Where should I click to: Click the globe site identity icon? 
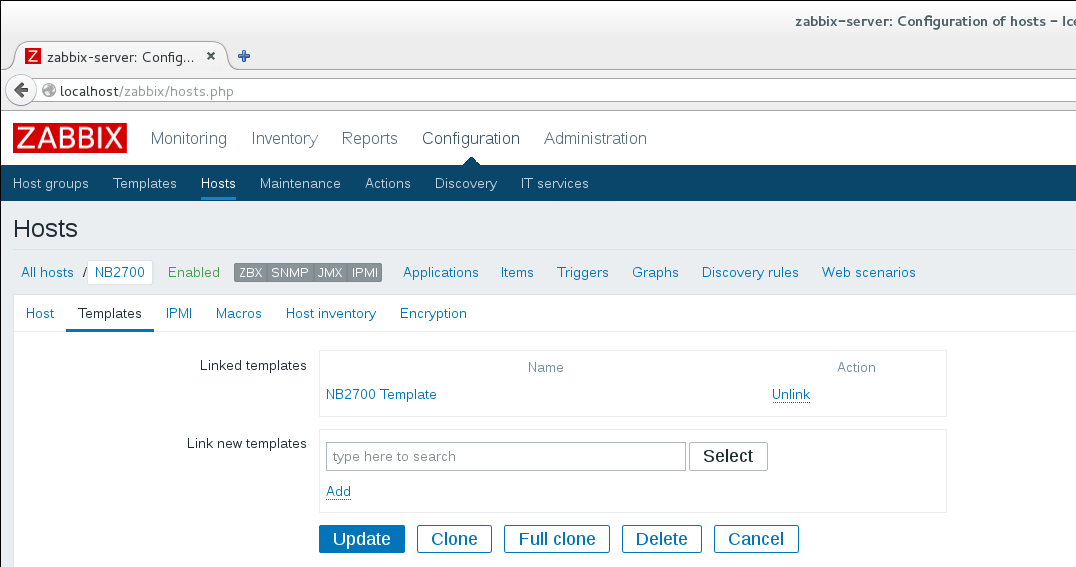(x=49, y=91)
